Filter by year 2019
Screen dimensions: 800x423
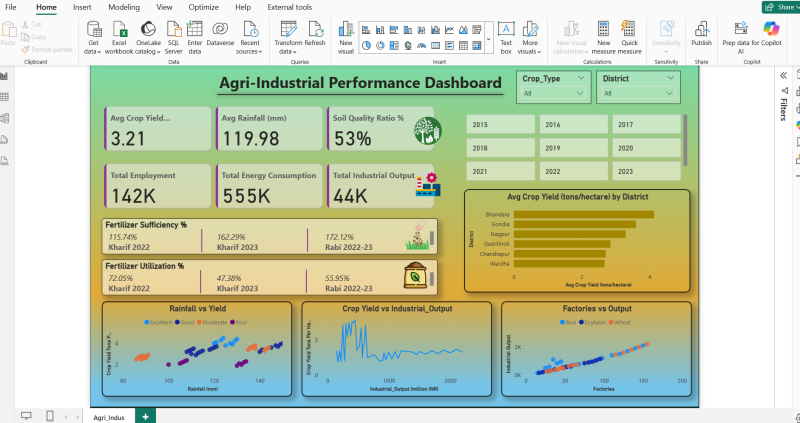pos(573,148)
